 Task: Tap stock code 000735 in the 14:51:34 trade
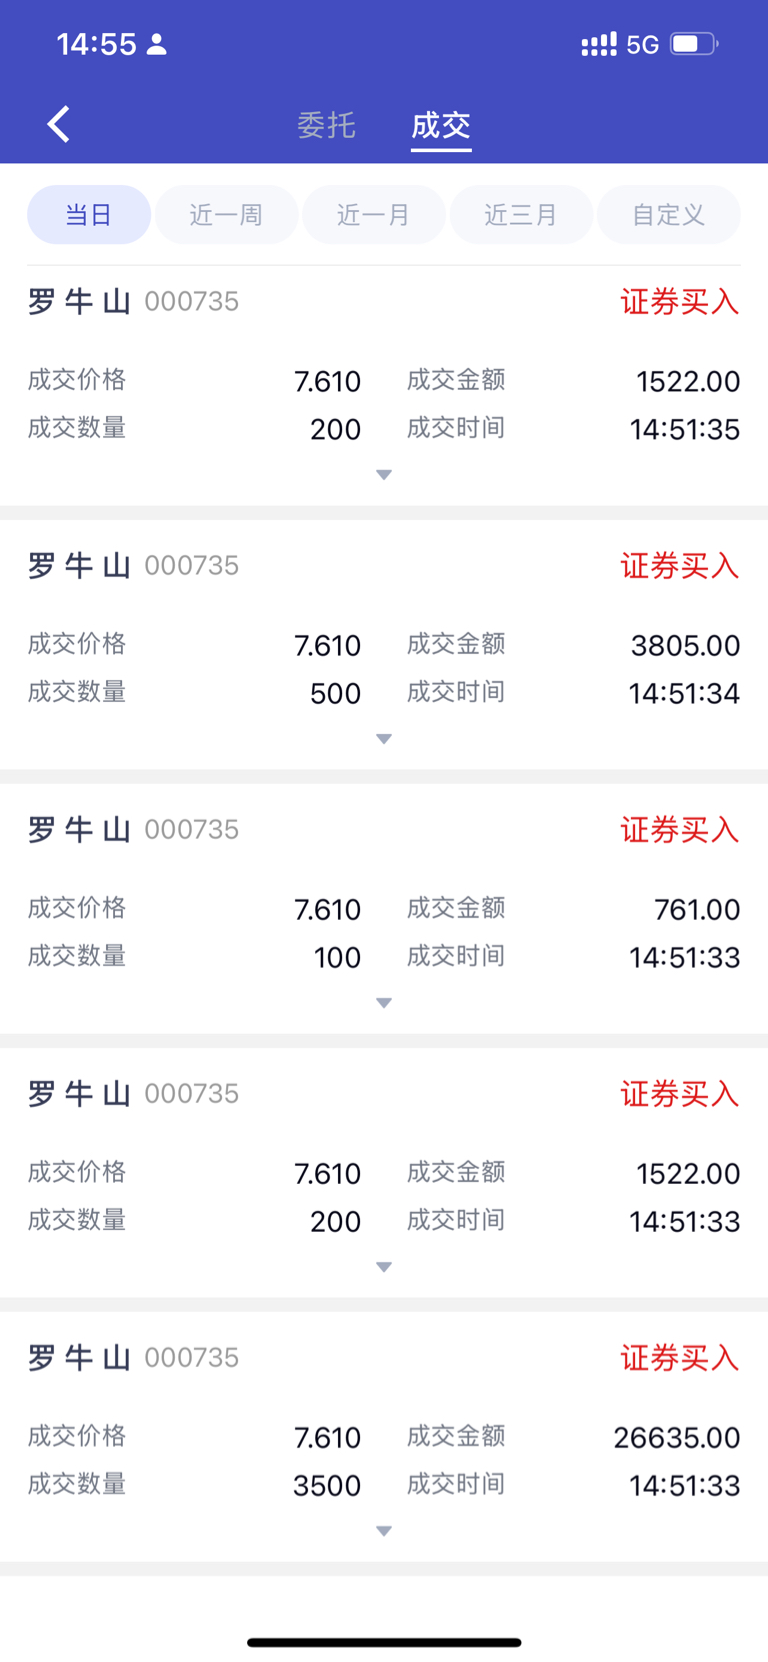tap(191, 566)
